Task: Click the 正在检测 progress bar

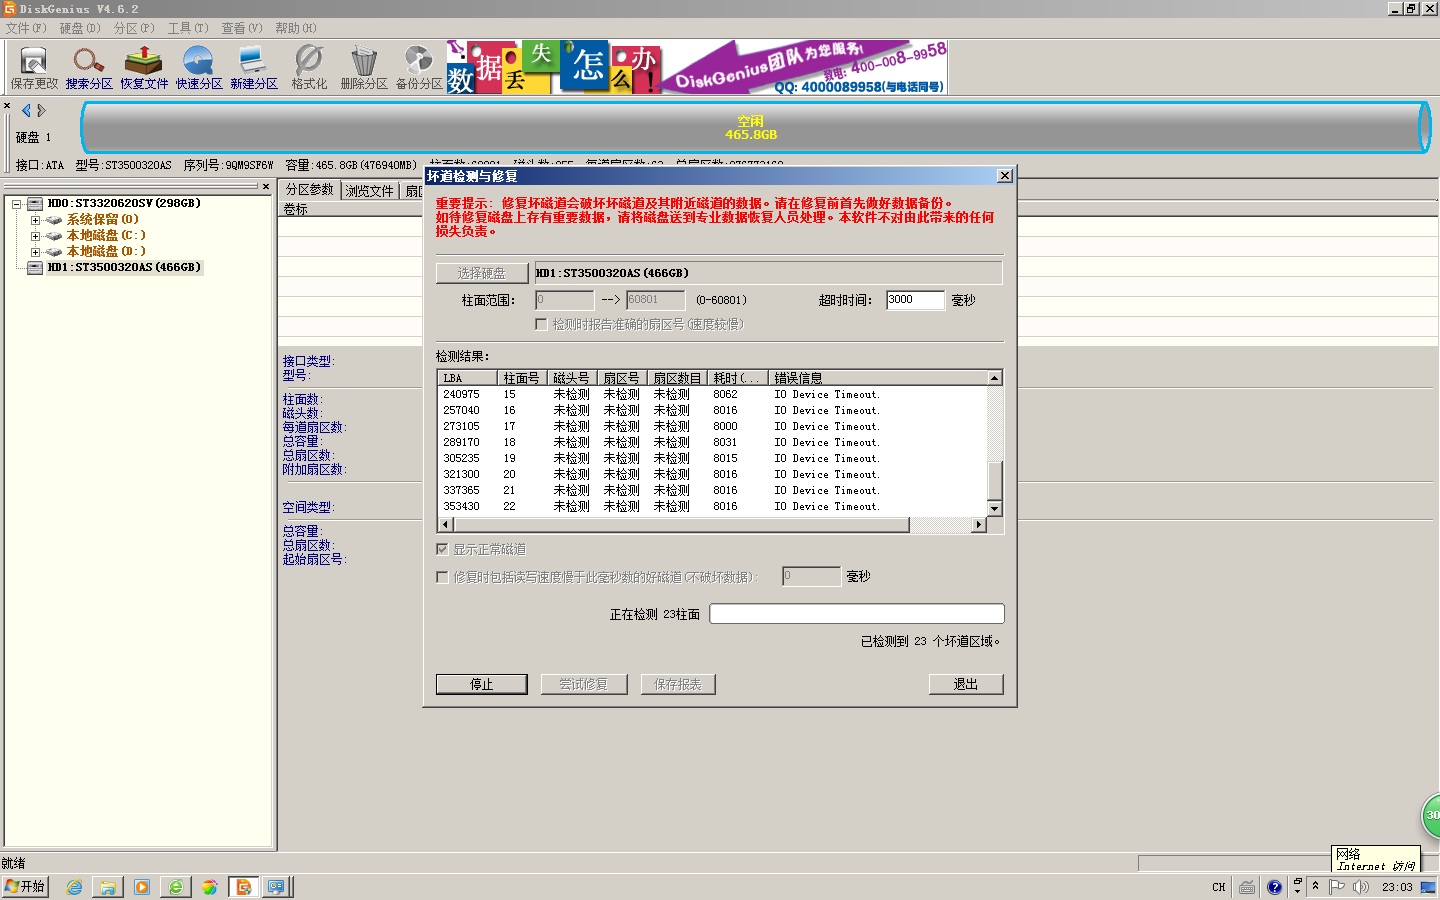Action: 857,614
